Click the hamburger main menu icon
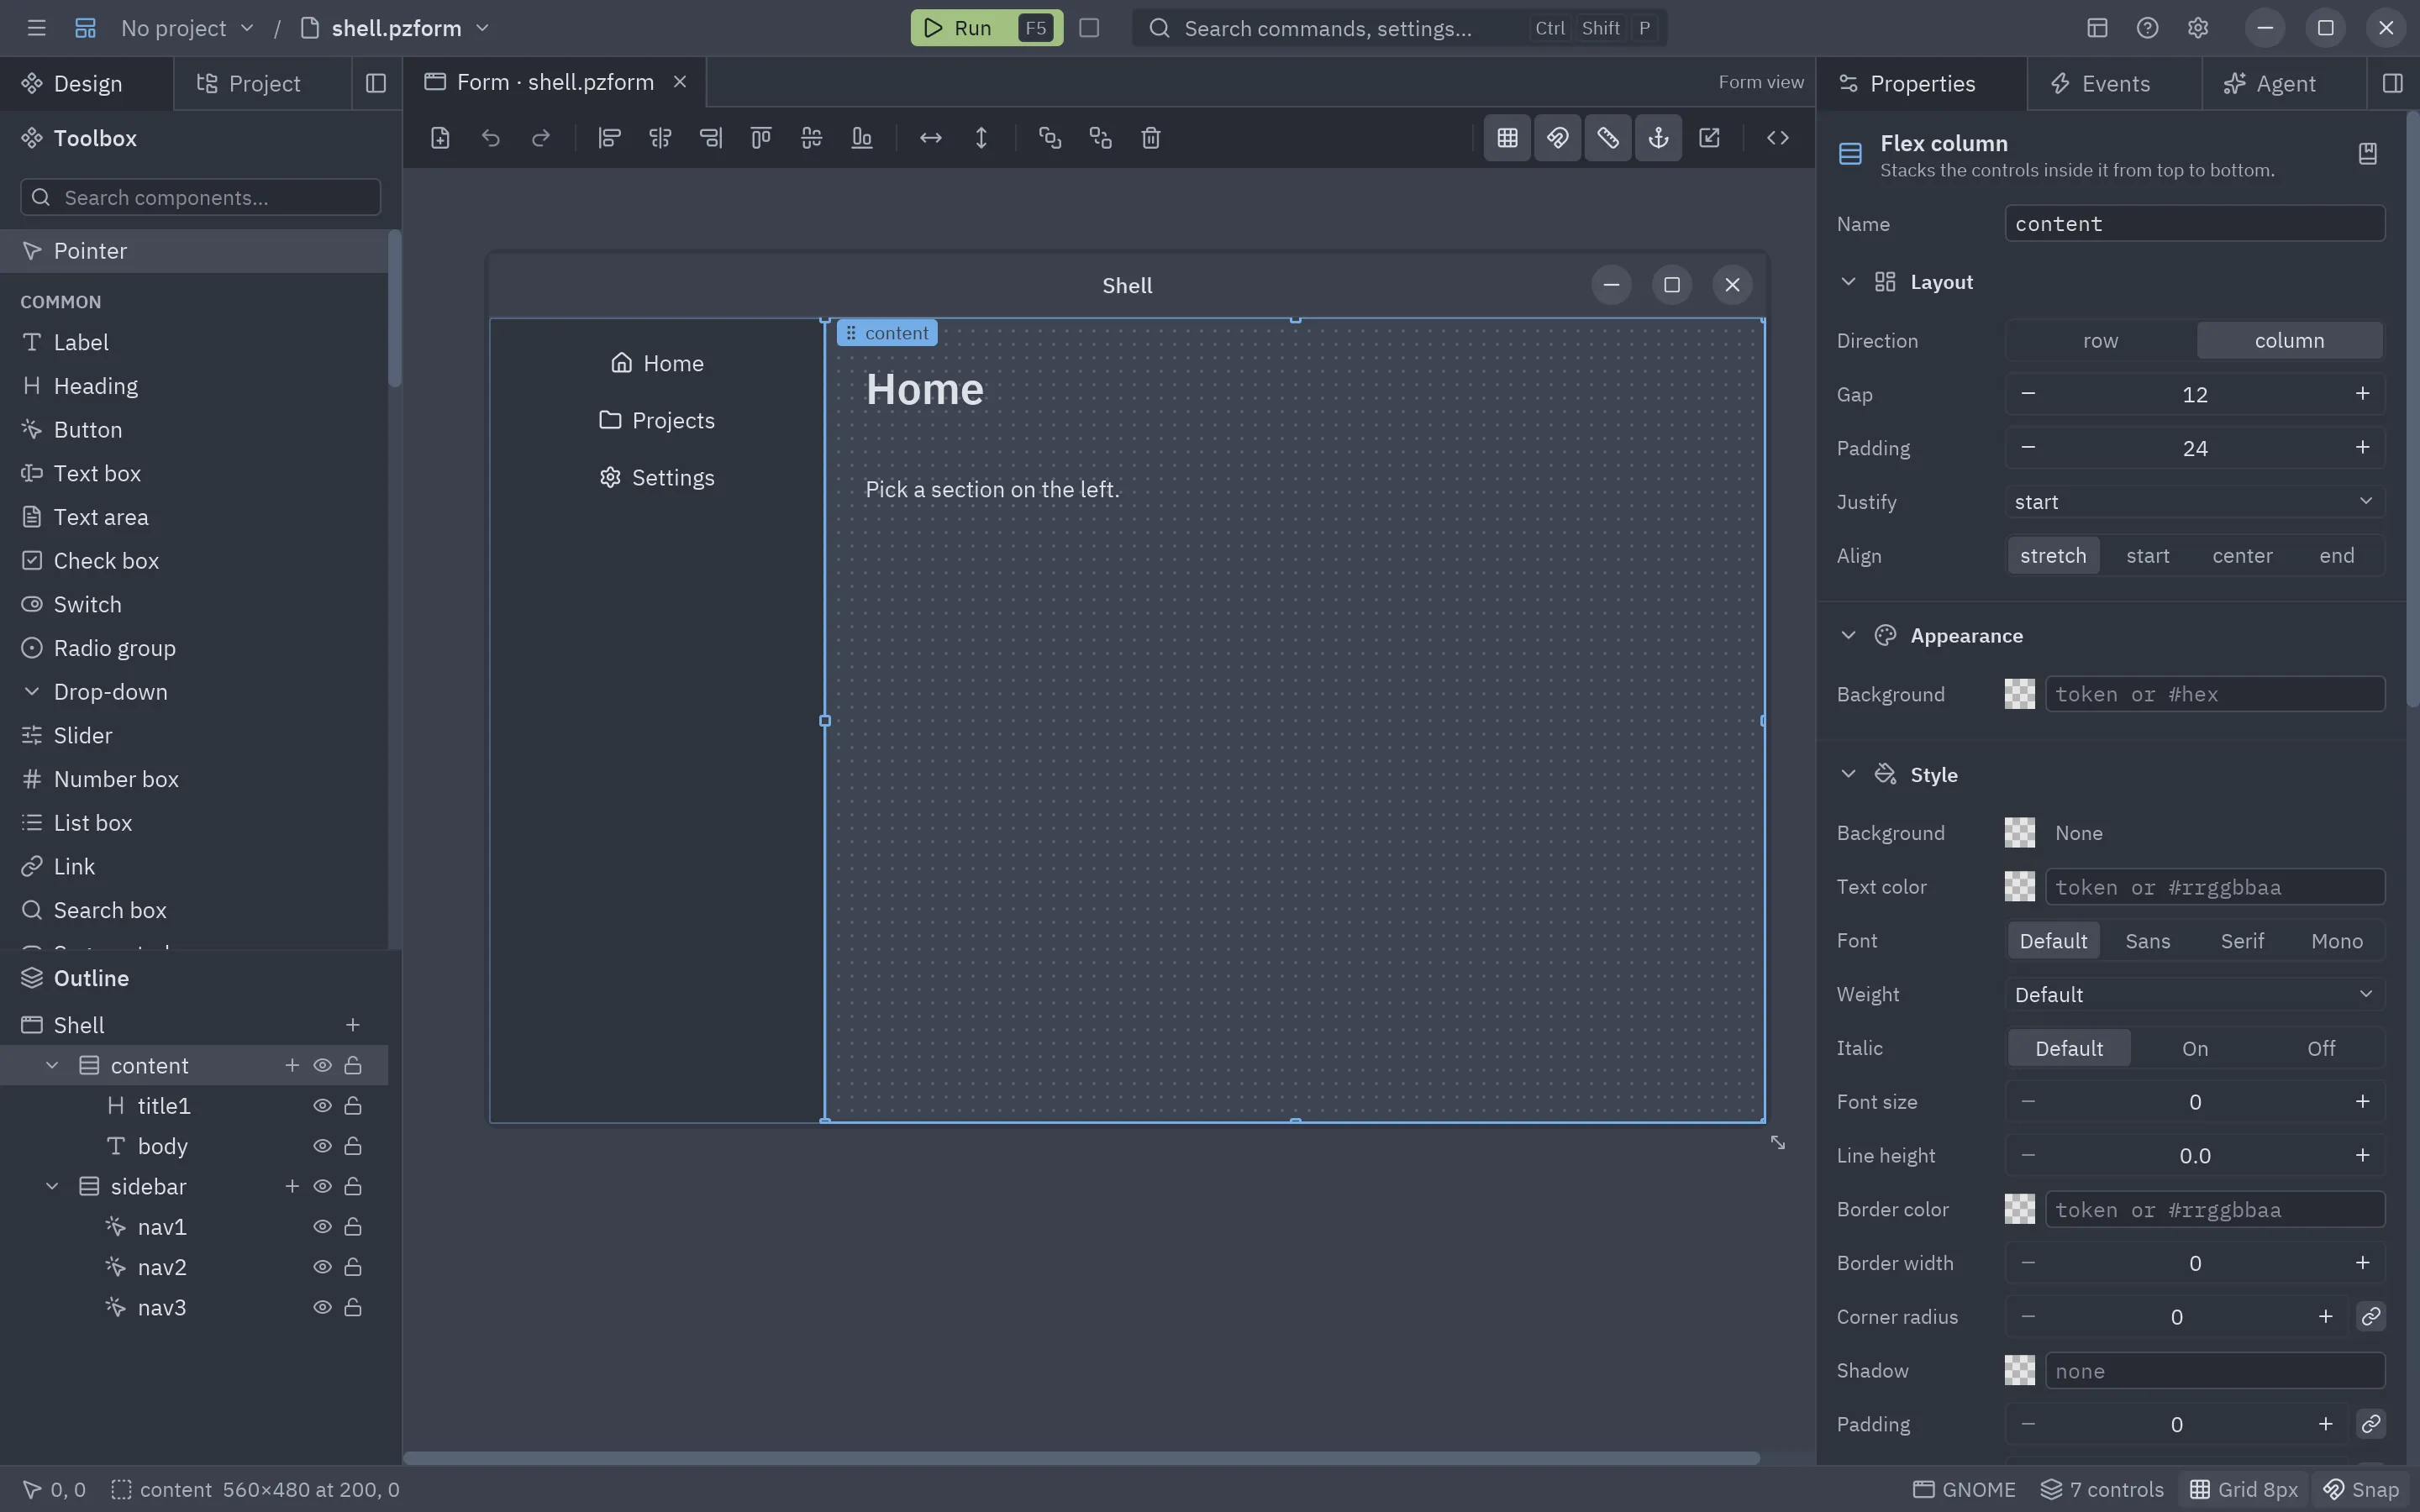Viewport: 2420px width, 1512px height. pyautogui.click(x=37, y=28)
